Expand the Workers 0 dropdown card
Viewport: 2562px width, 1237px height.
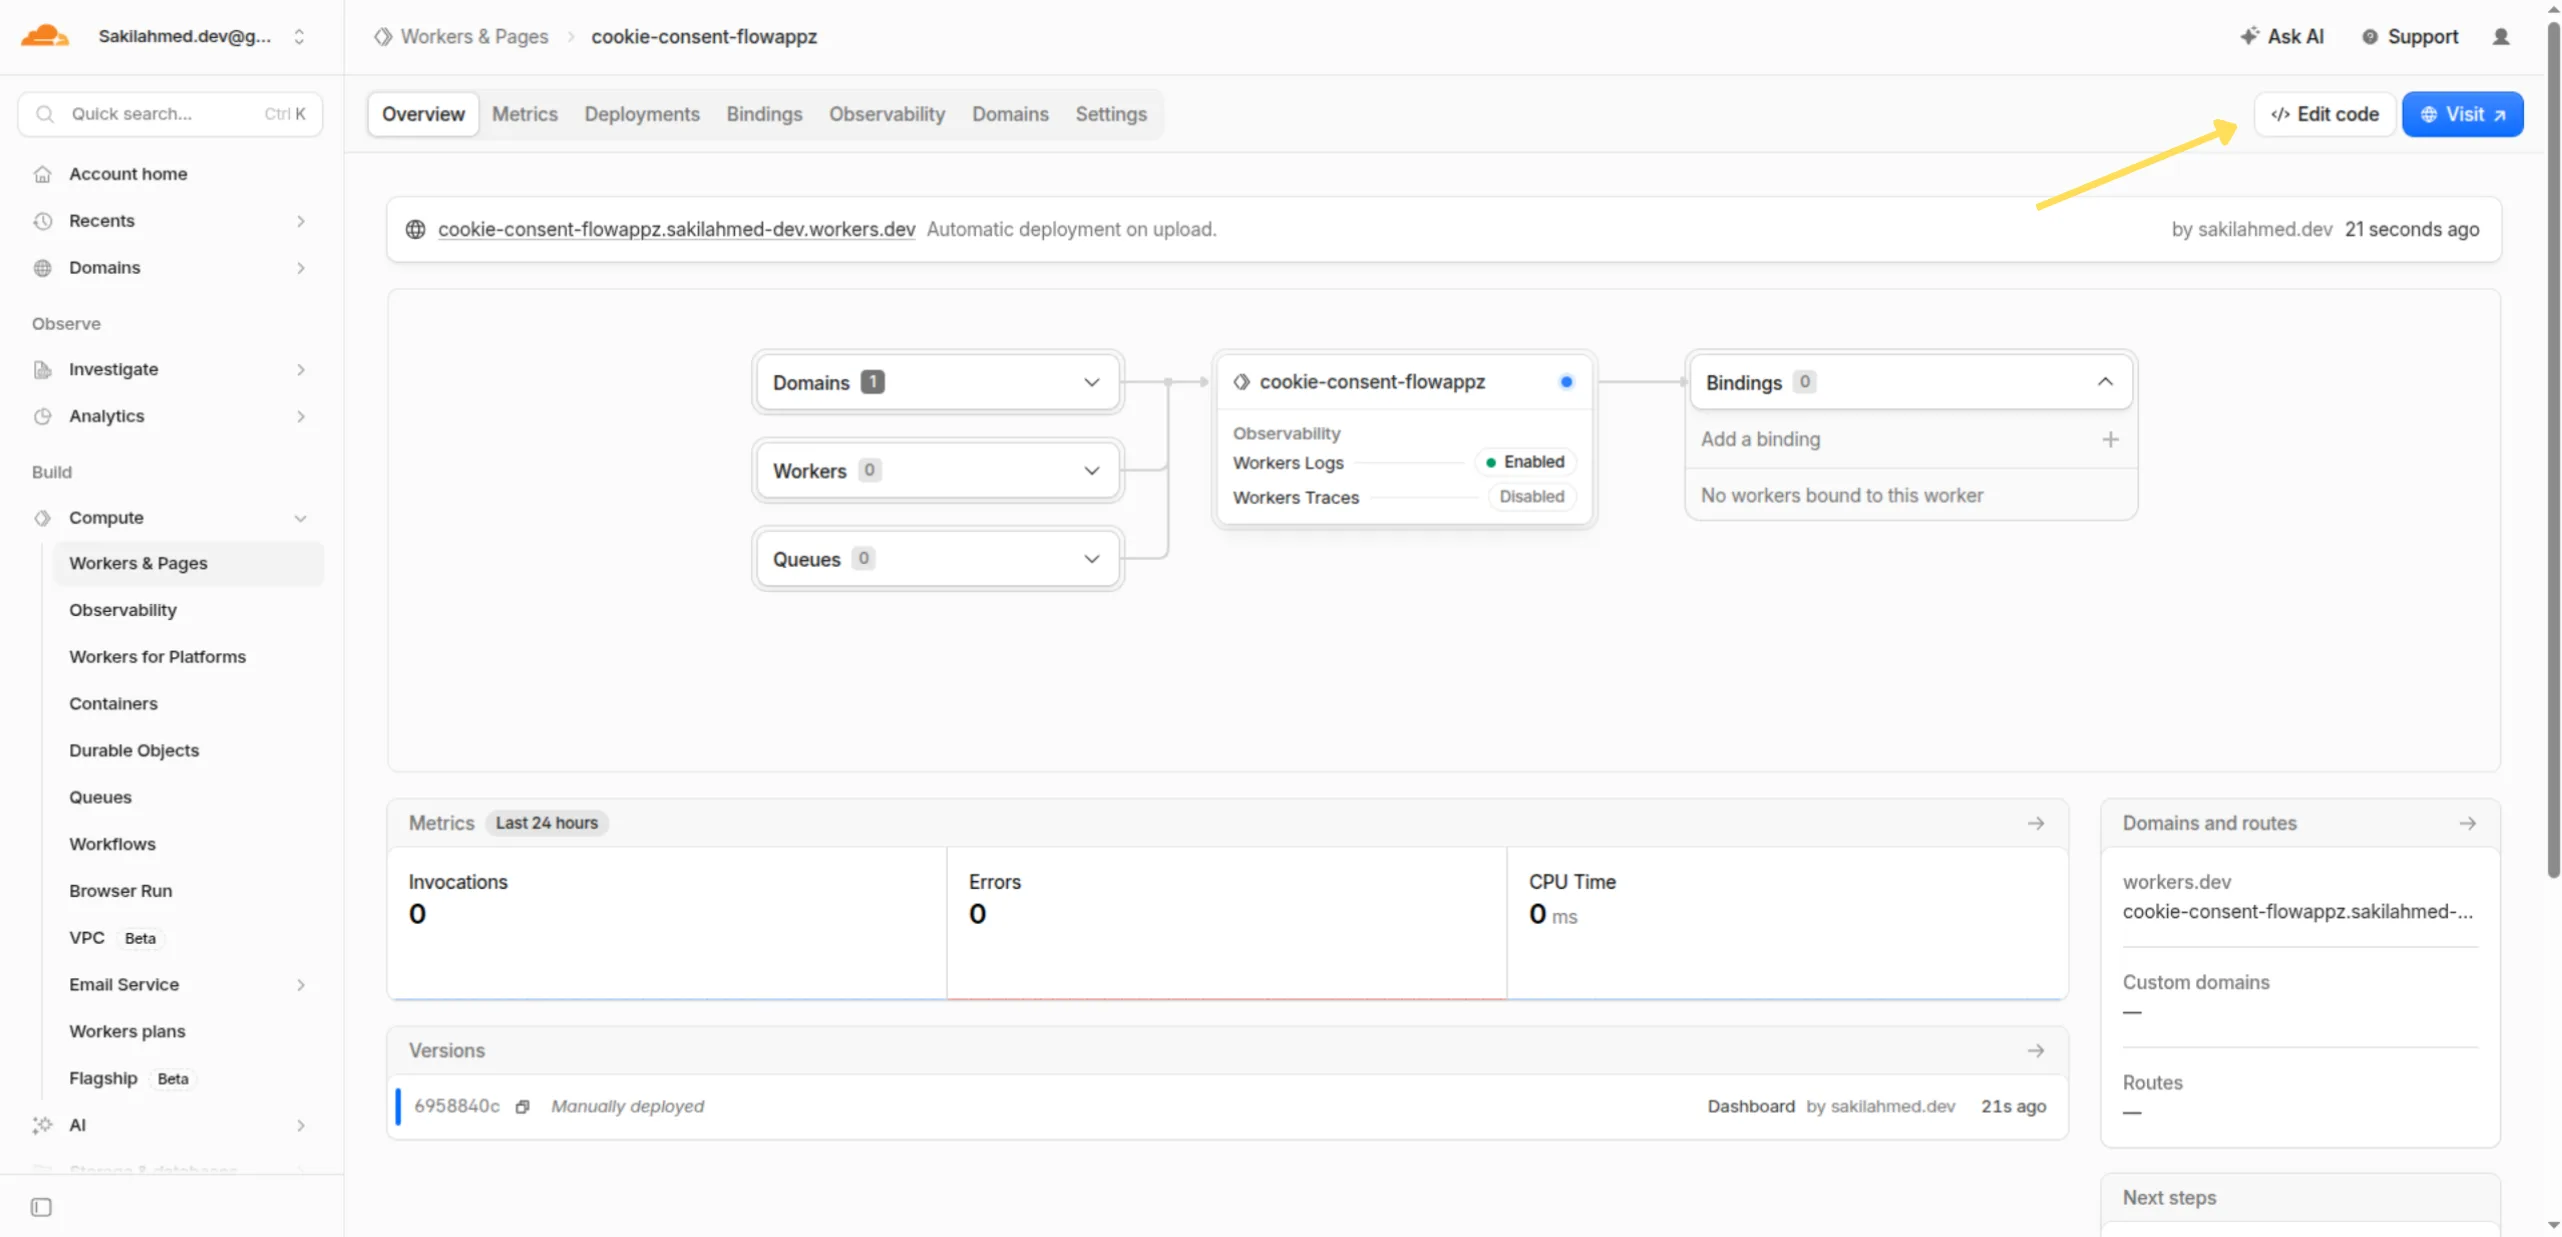(x=937, y=470)
